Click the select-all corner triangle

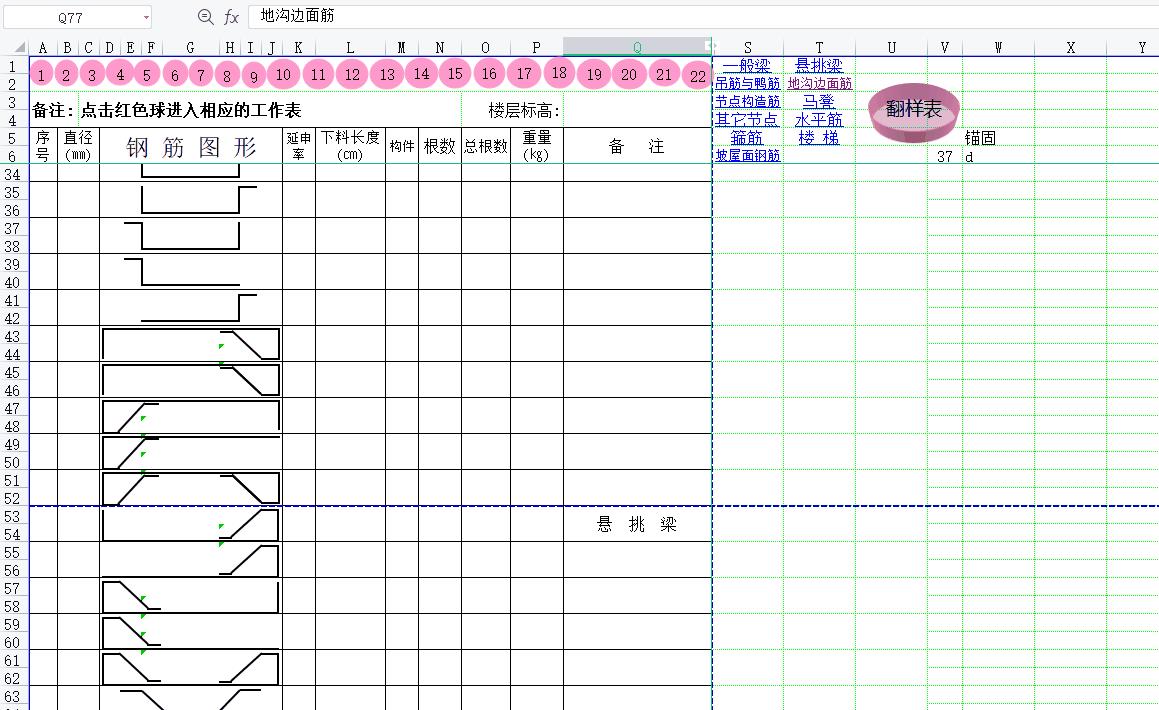coord(20,48)
